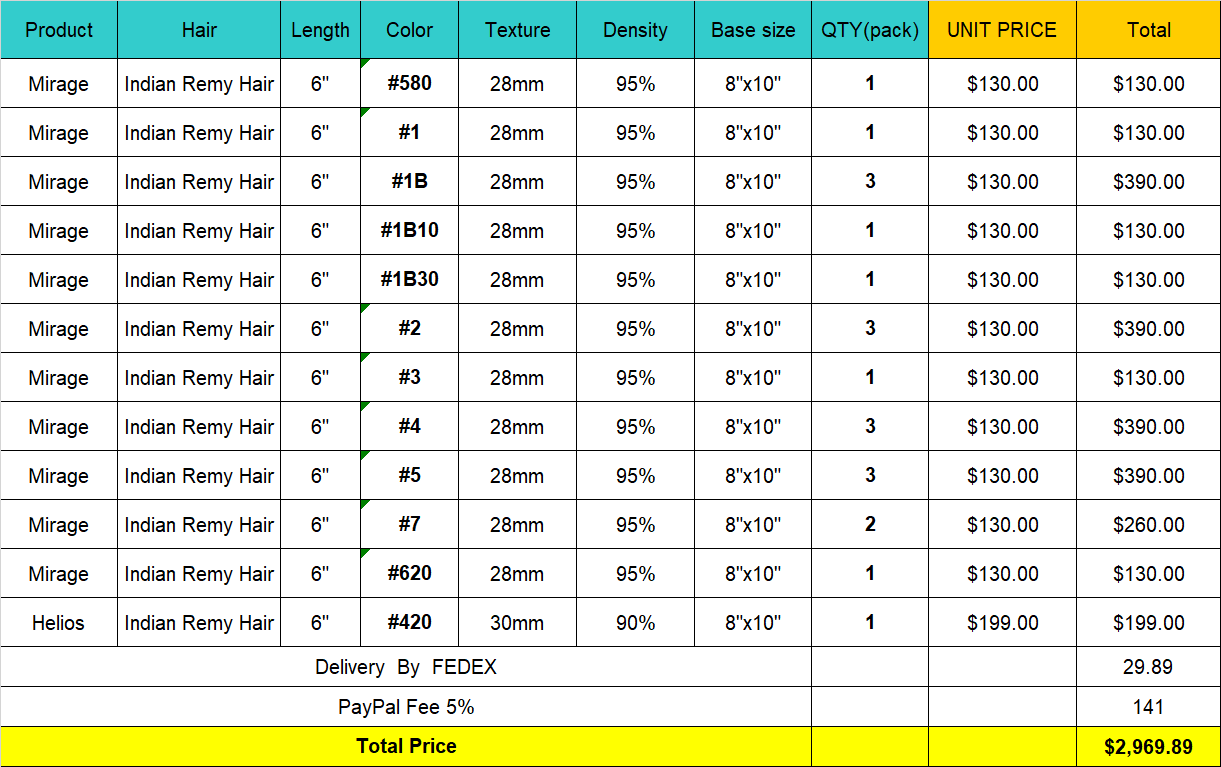Select the "PayPal Fee 5%" label cell
Image resolution: width=1221 pixels, height=767 pixels.
[x=406, y=707]
